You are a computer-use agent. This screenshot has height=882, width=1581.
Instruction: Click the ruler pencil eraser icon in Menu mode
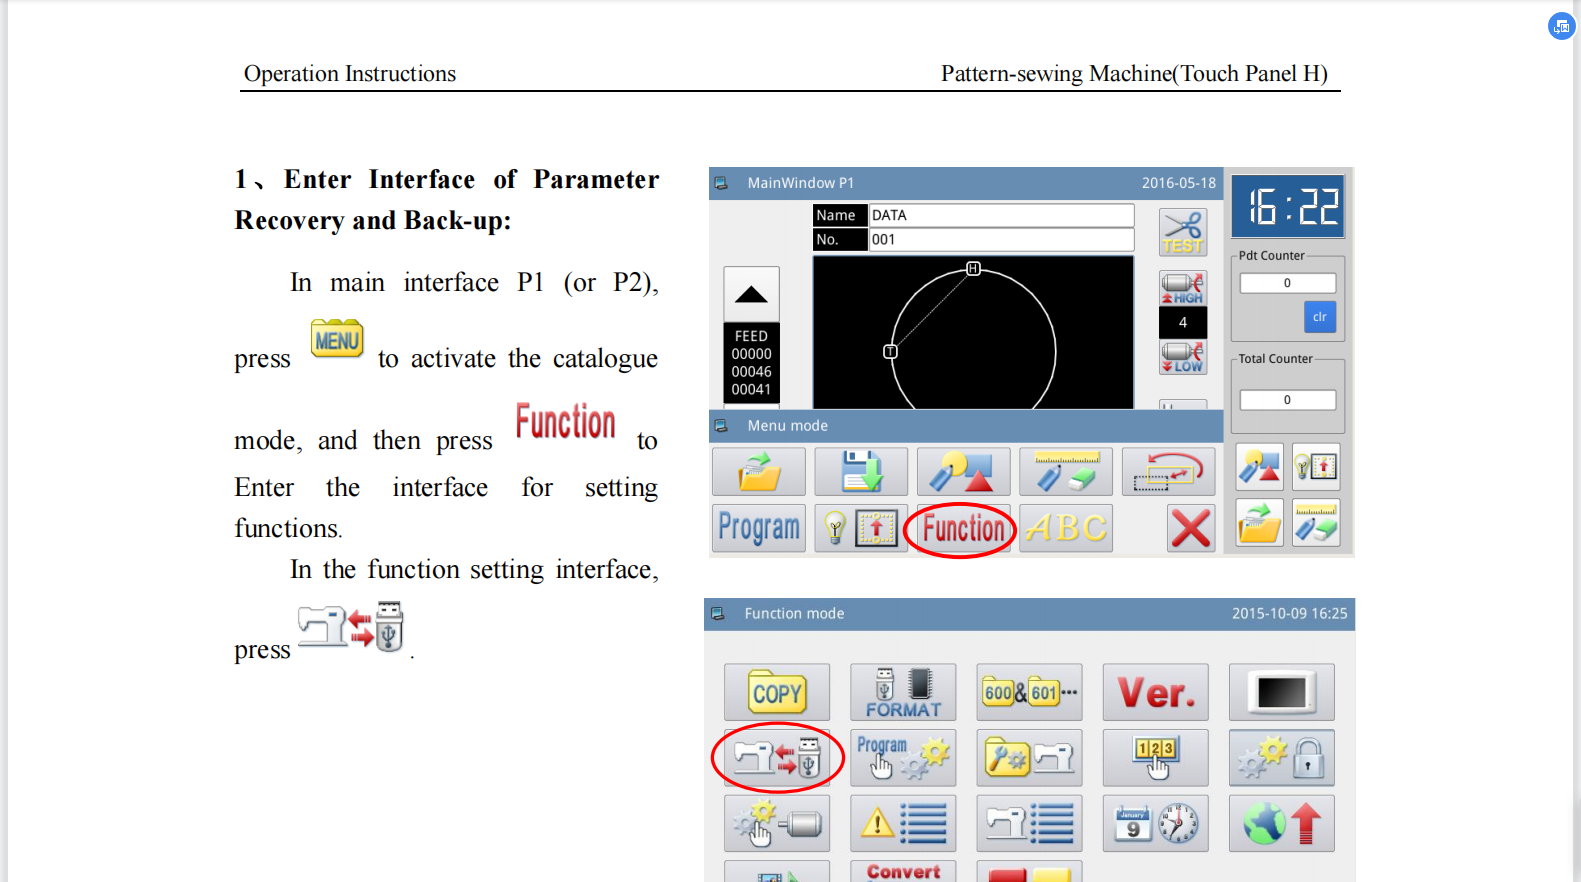1066,471
